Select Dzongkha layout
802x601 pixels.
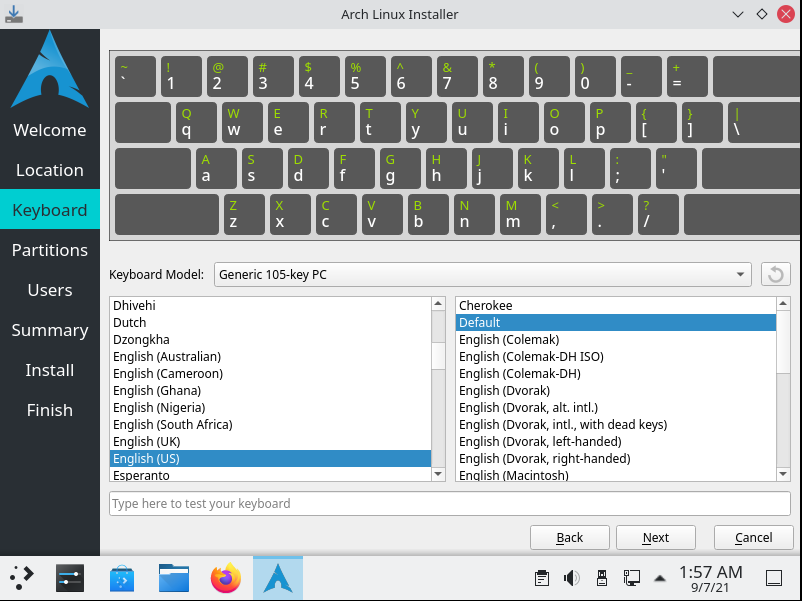270,339
